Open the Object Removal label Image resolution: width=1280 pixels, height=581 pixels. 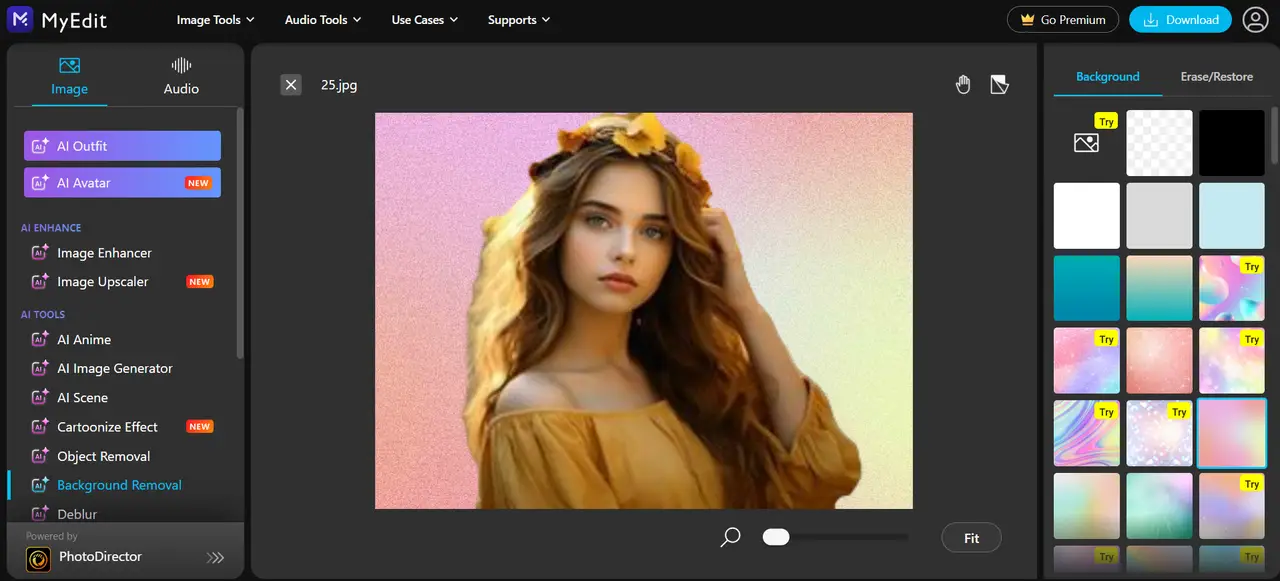[104, 456]
